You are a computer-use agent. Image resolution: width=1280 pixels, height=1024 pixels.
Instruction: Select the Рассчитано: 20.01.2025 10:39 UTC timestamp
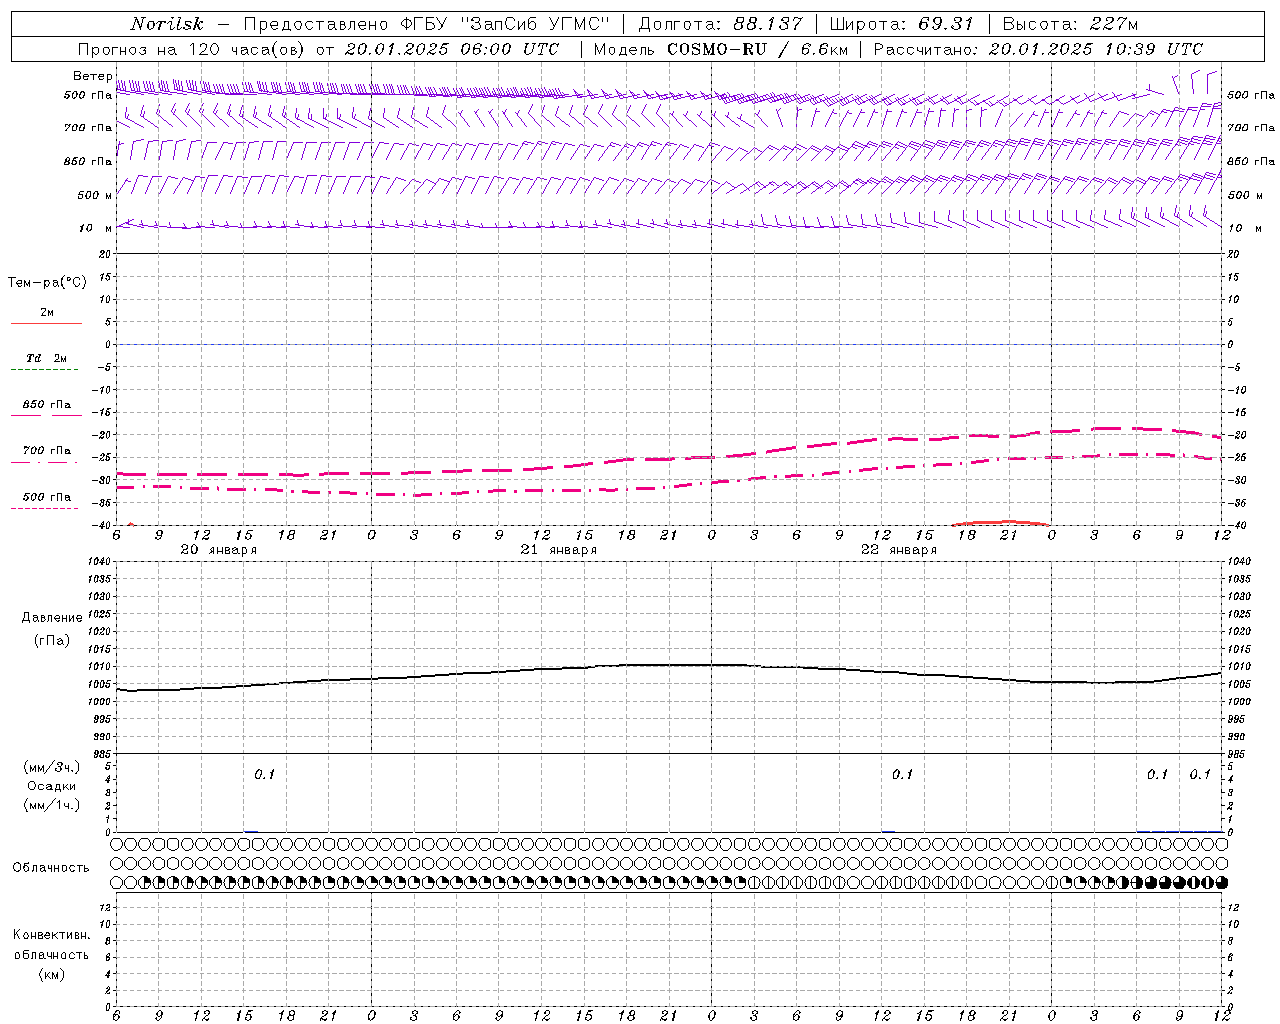coord(1038,49)
